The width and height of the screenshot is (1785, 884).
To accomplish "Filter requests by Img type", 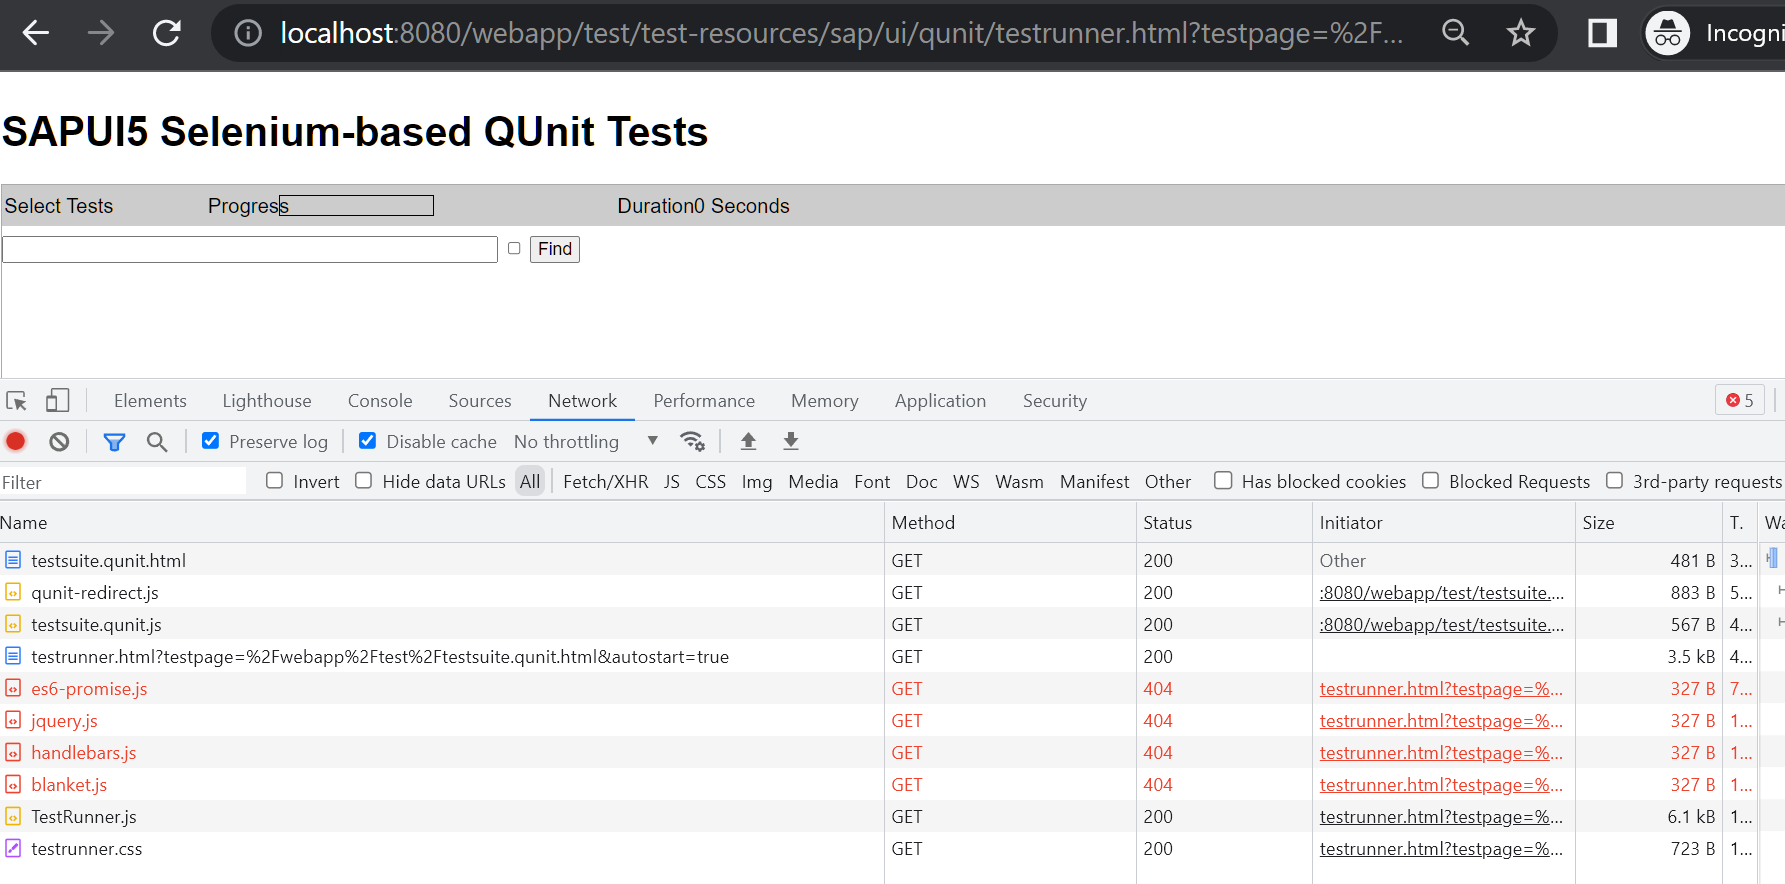I will (757, 482).
